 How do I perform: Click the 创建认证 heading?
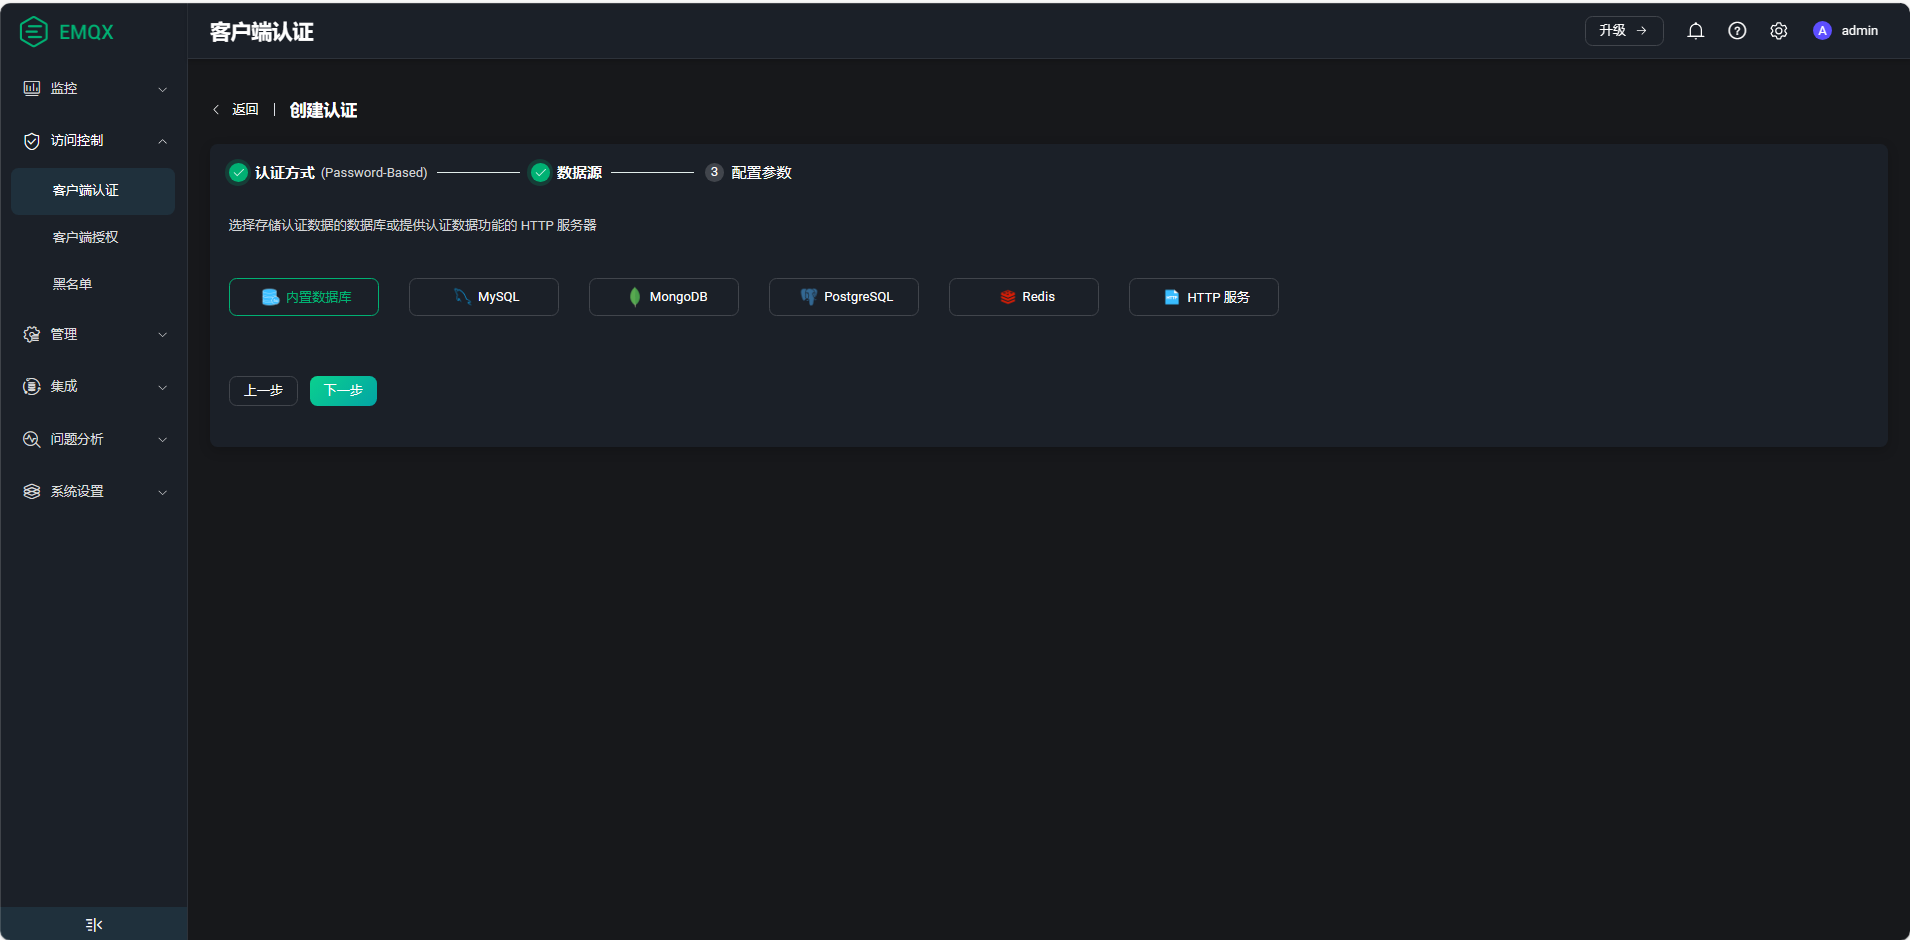pyautogui.click(x=323, y=110)
